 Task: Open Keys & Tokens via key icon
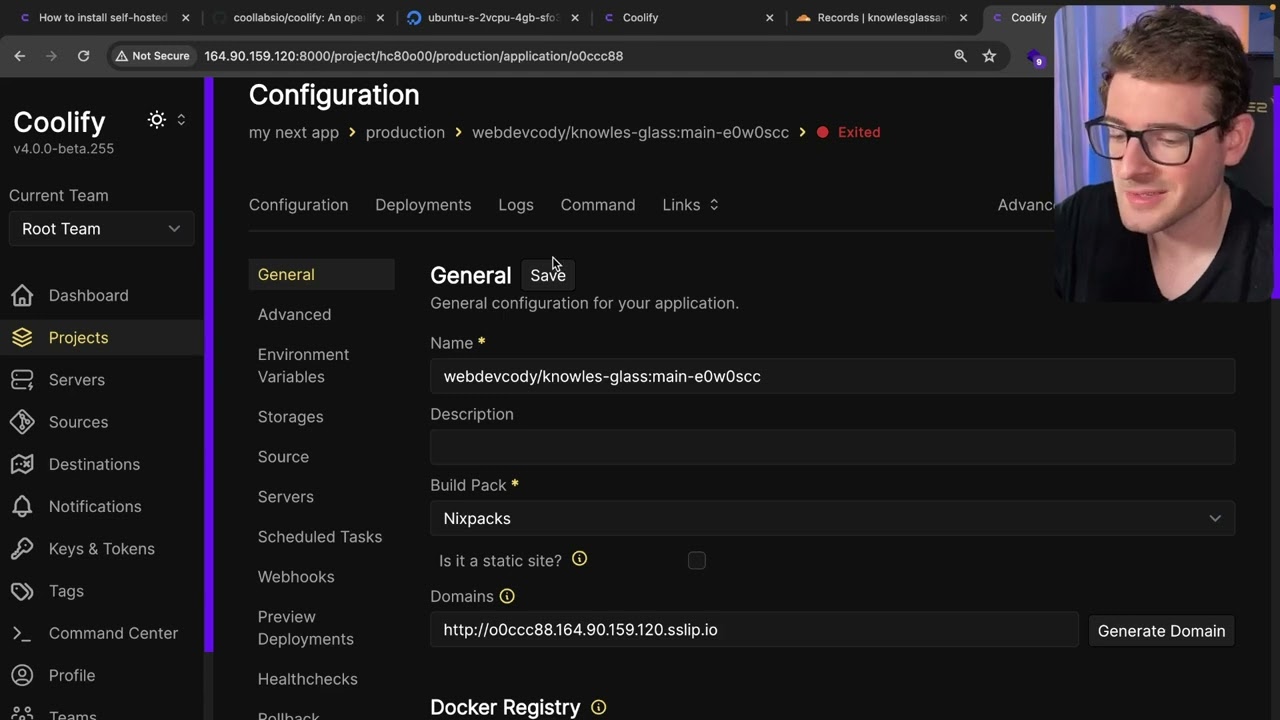22,548
